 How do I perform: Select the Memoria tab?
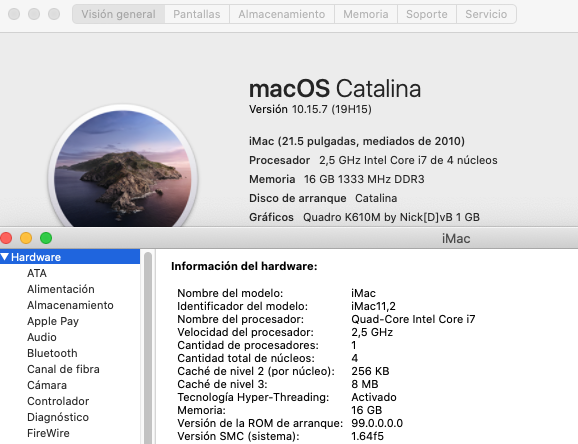coord(366,14)
